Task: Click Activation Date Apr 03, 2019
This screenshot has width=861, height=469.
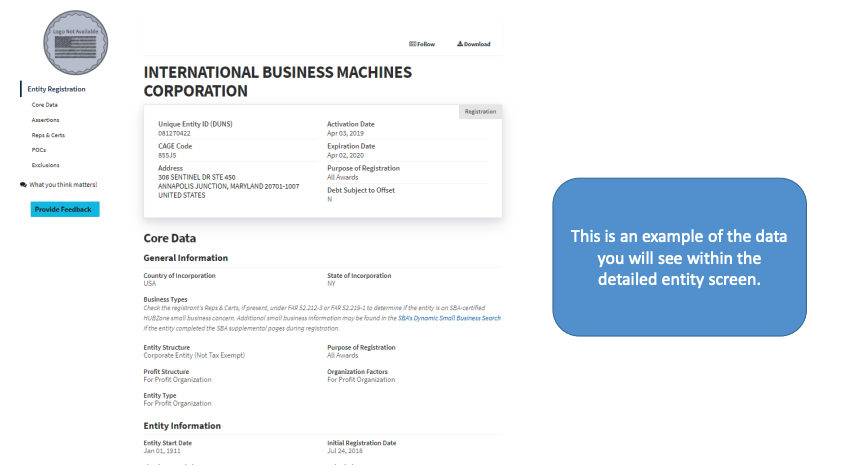Action: point(345,133)
